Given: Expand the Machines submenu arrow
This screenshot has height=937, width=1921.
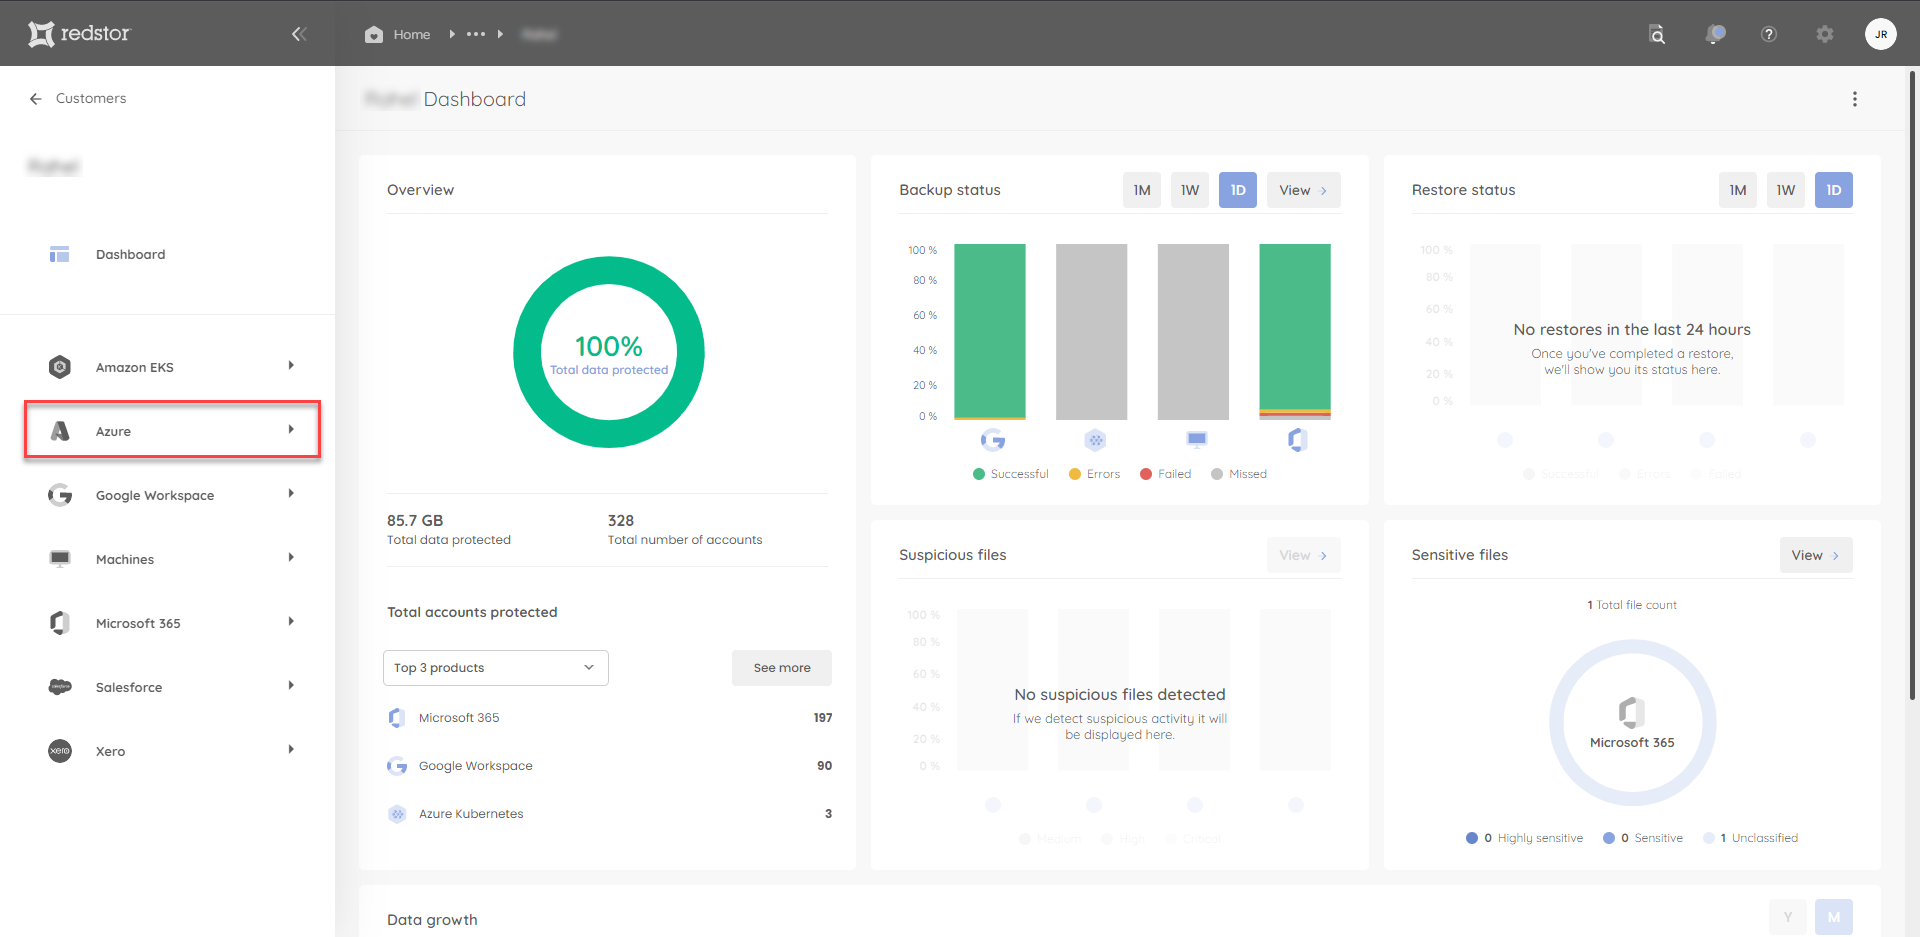Looking at the screenshot, I should coord(291,558).
